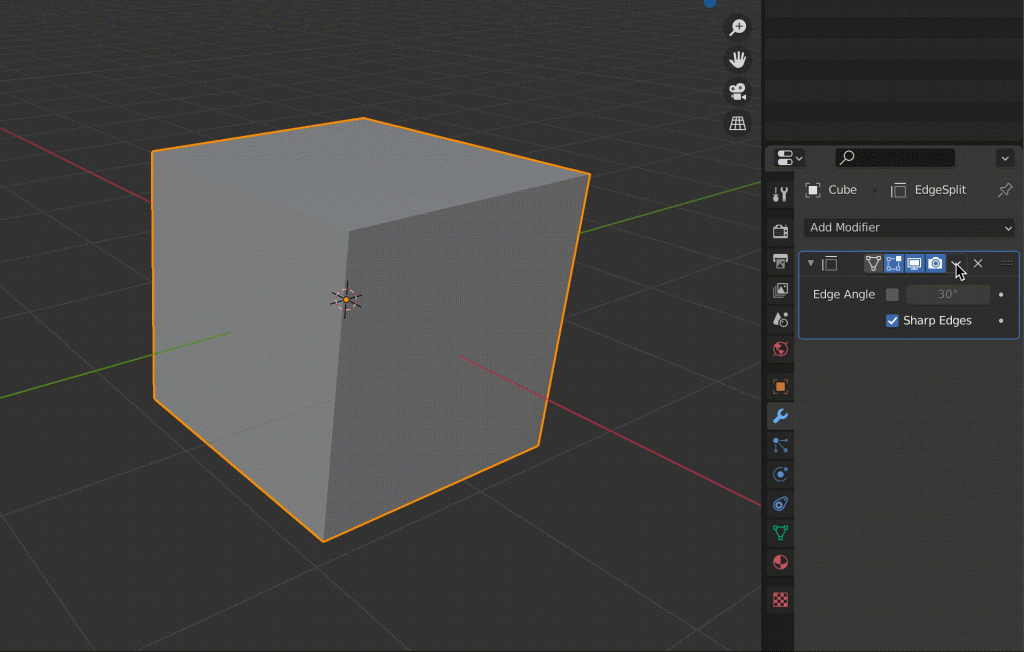This screenshot has height=652, width=1024.
Task: Open Physics Properties orbit icon
Action: click(x=779, y=474)
